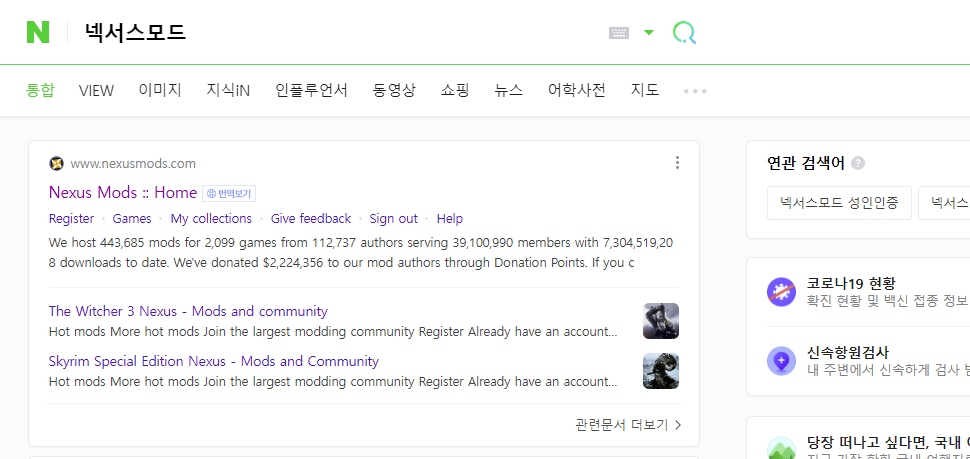Select the 뉴스 tab
970x459 pixels.
coord(509,90)
